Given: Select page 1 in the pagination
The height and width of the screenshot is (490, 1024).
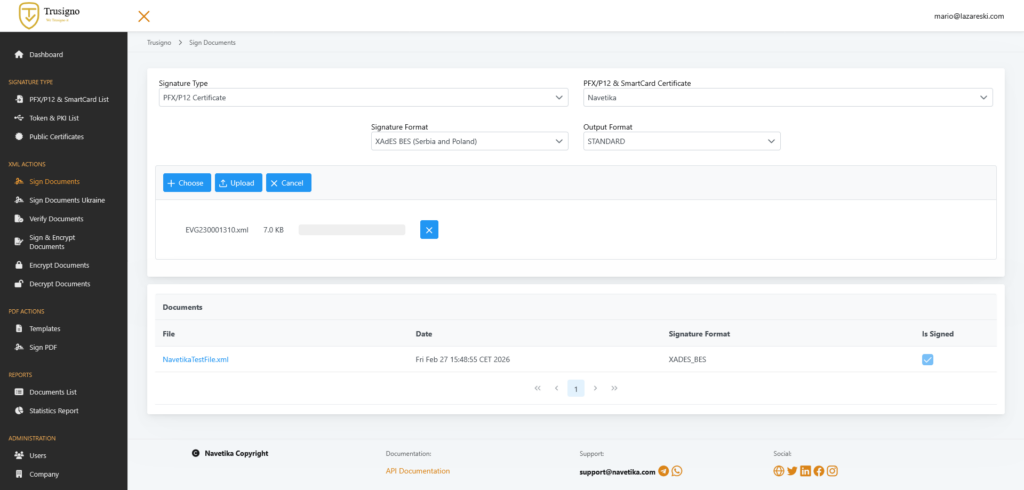Looking at the screenshot, I should [575, 388].
